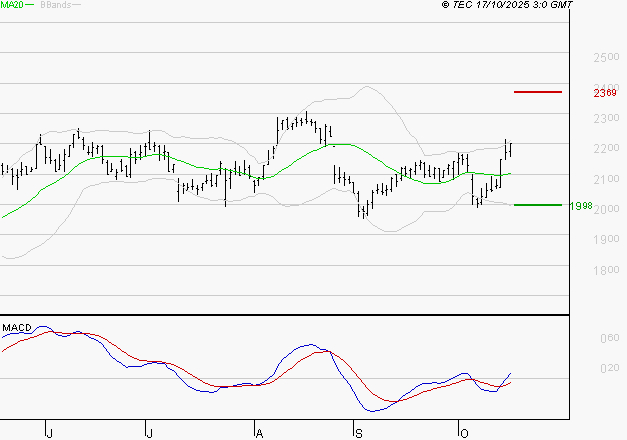Click the MA20 legend label
627x440 pixels.
(x=12, y=5)
